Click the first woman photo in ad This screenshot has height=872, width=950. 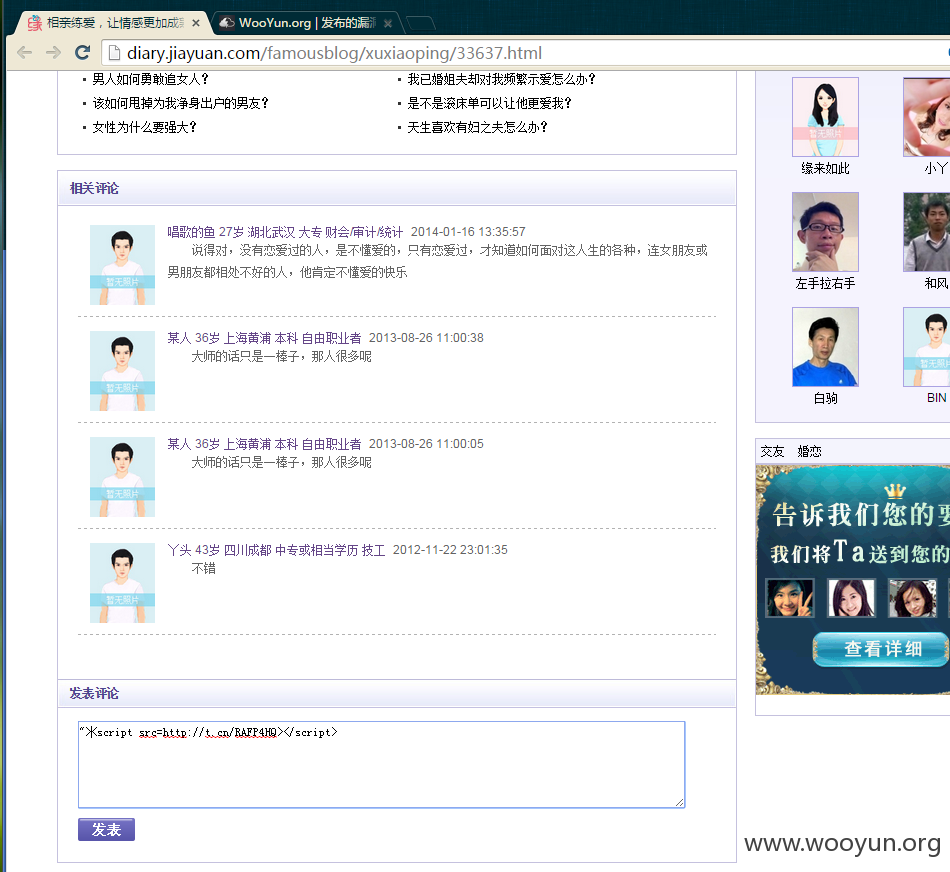[789, 598]
